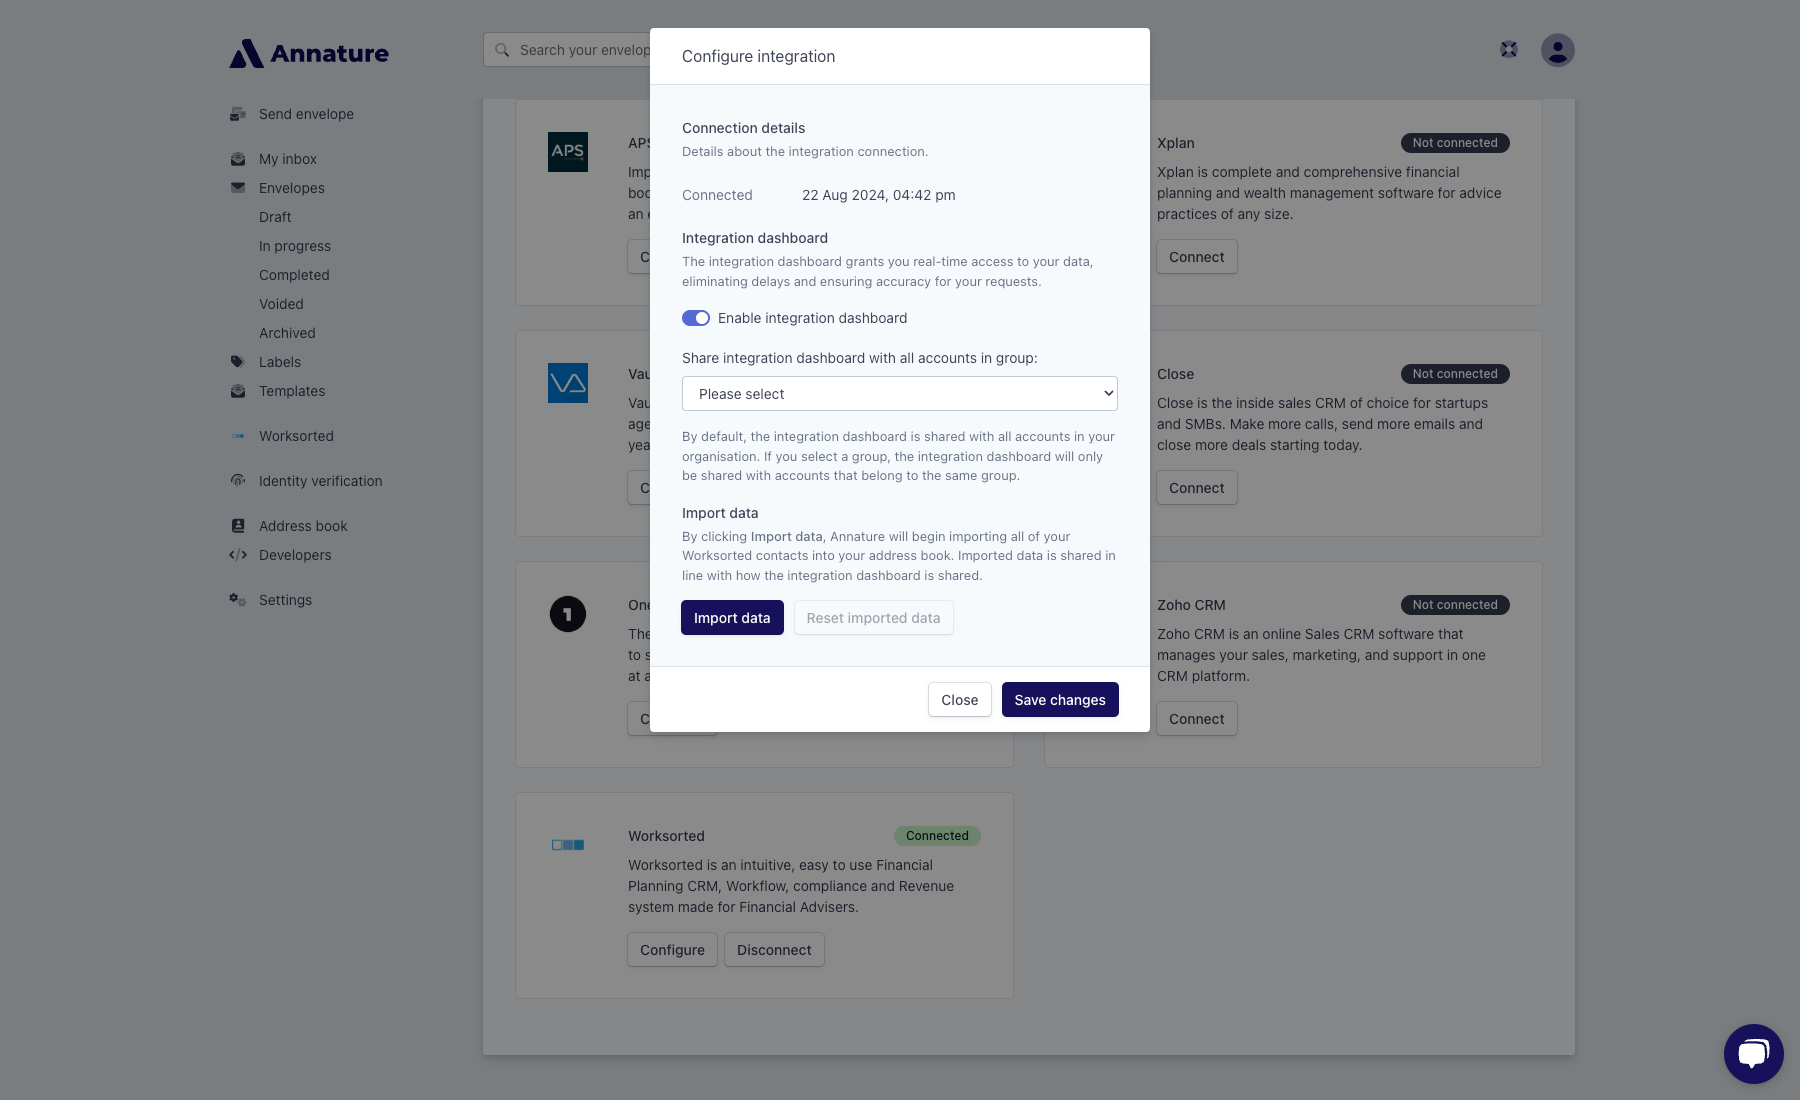The height and width of the screenshot is (1100, 1800).
Task: Disable the integration dashboard toggle
Action: 695,317
